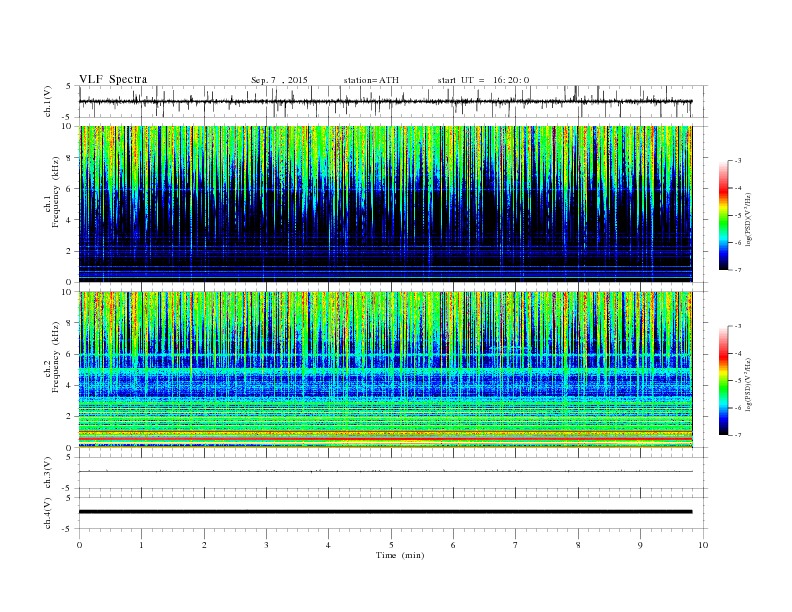Click the ch.2 "Frequency (kHz)" axis label
Screen dimensions: 792x612
(x=56, y=358)
